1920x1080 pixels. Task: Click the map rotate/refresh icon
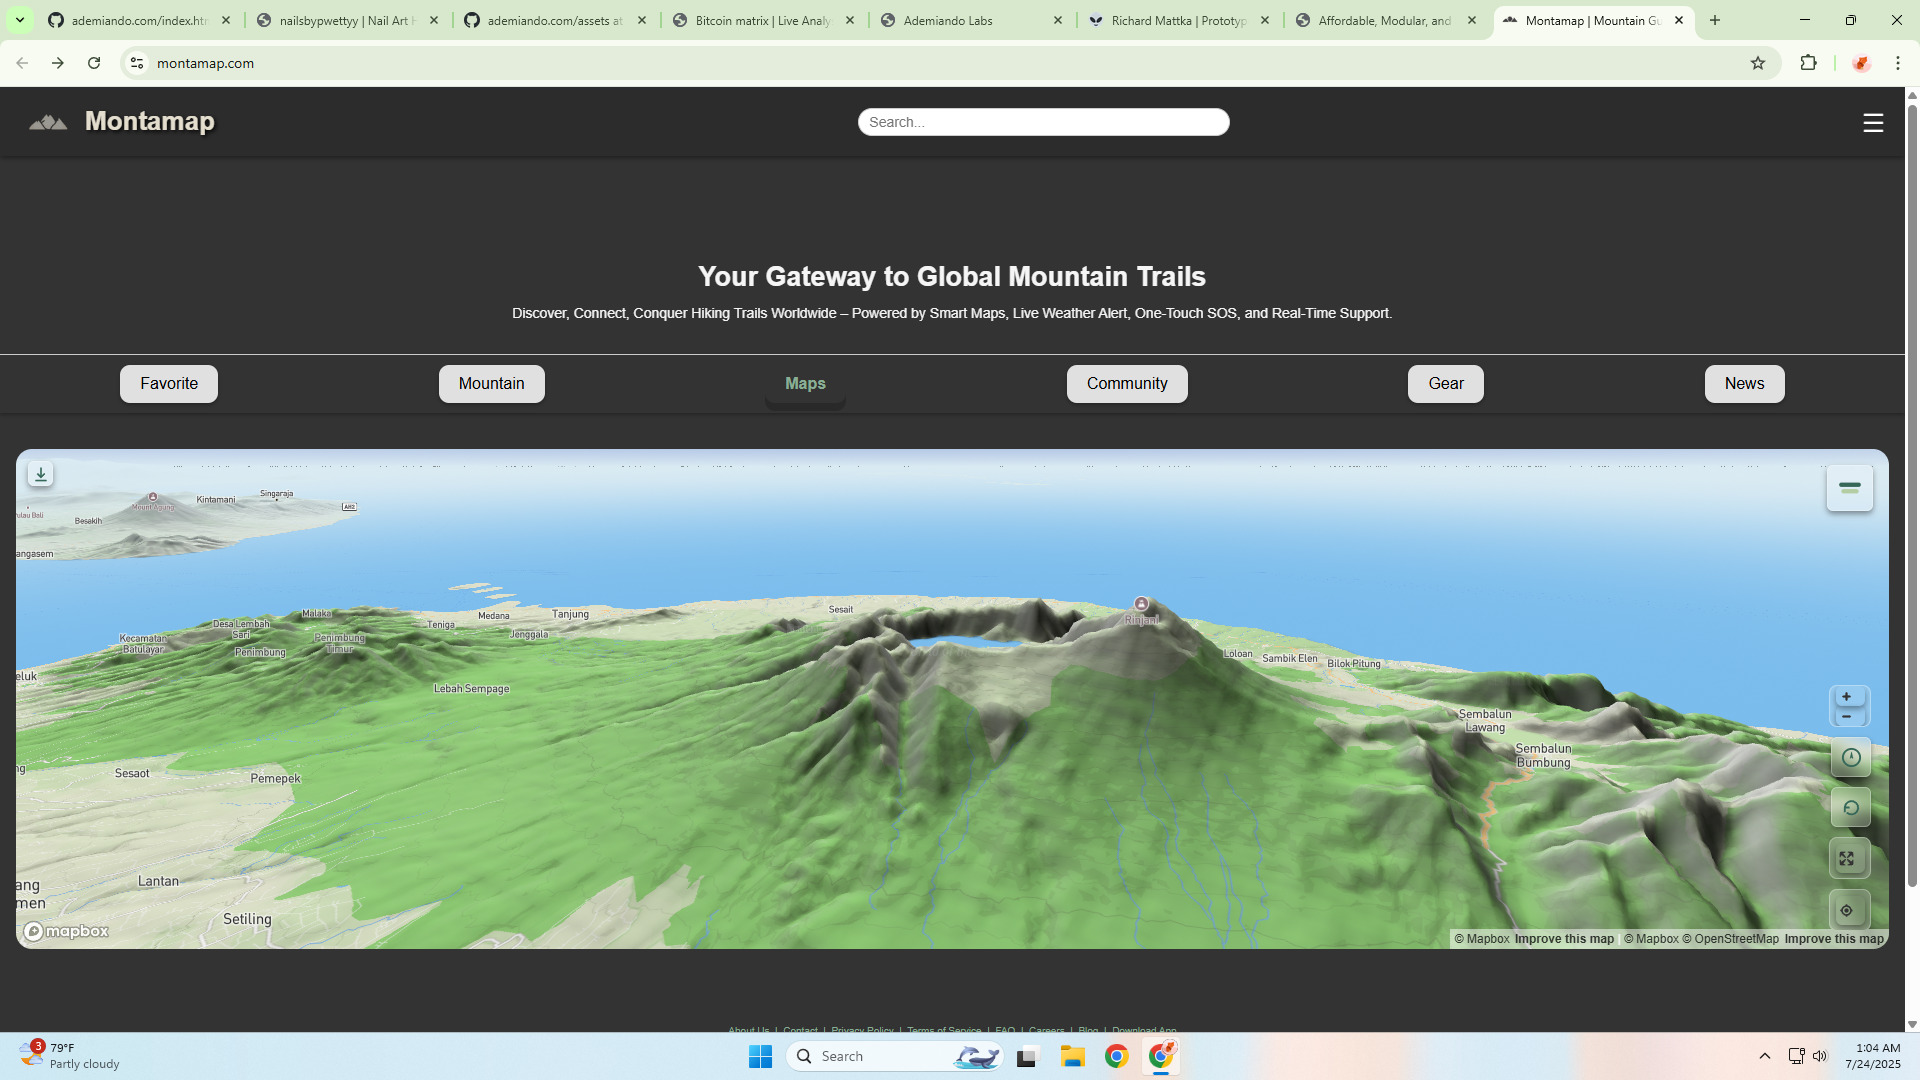1850,808
